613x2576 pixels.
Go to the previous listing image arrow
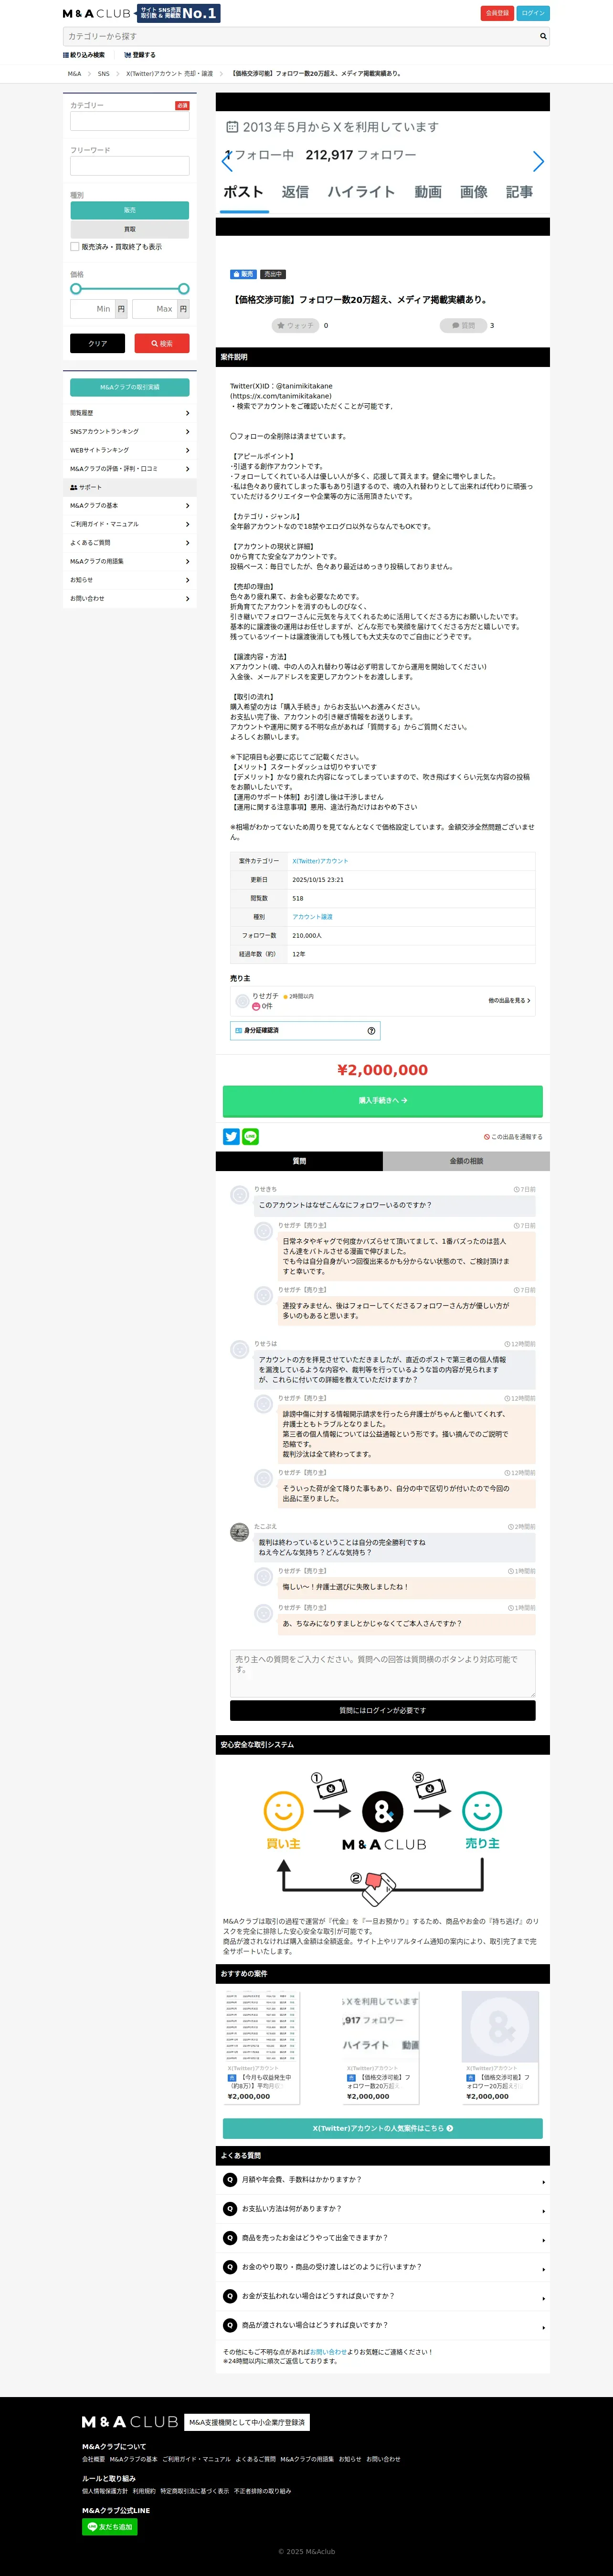226,161
